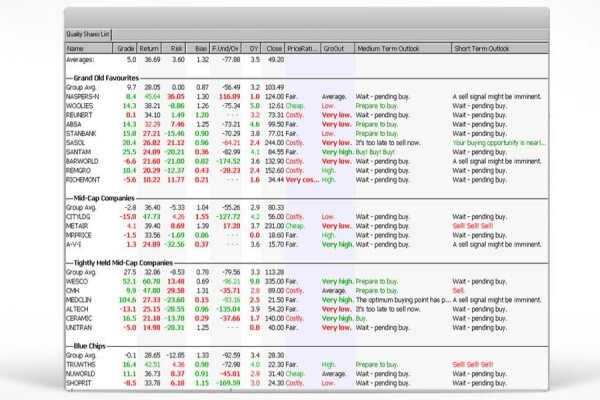This screenshot has height=400, width=600.
Task: Click WOOLIES's 5.0 DY value
Action: point(255,106)
